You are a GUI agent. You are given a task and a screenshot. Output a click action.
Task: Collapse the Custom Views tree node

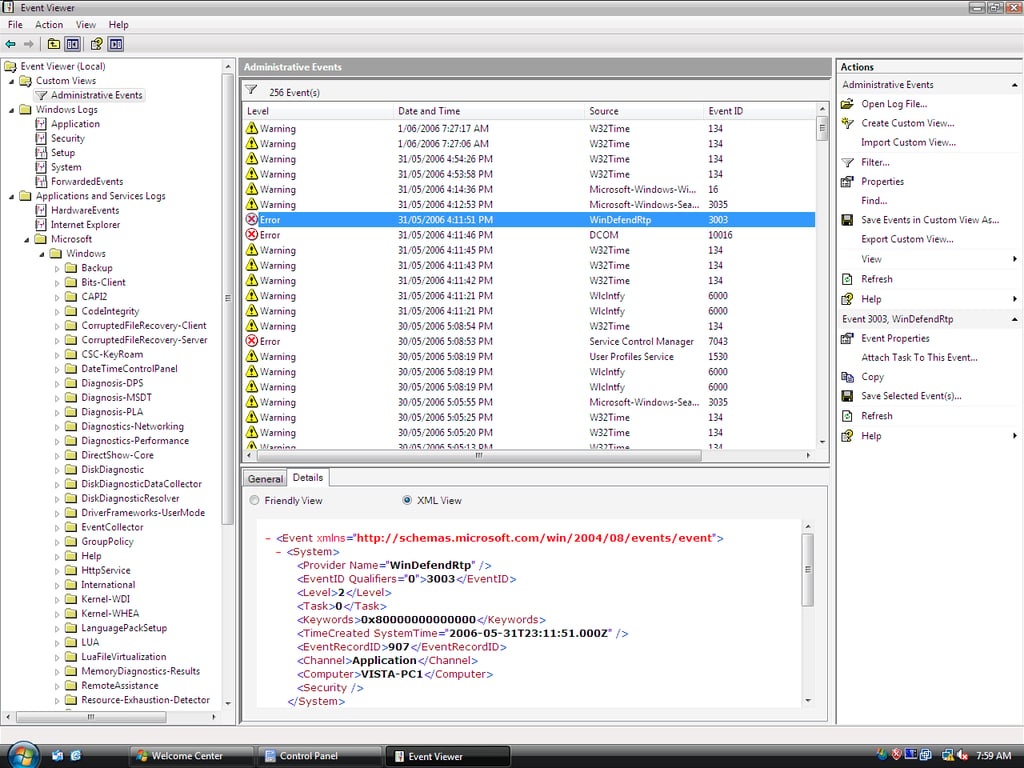click(11, 81)
